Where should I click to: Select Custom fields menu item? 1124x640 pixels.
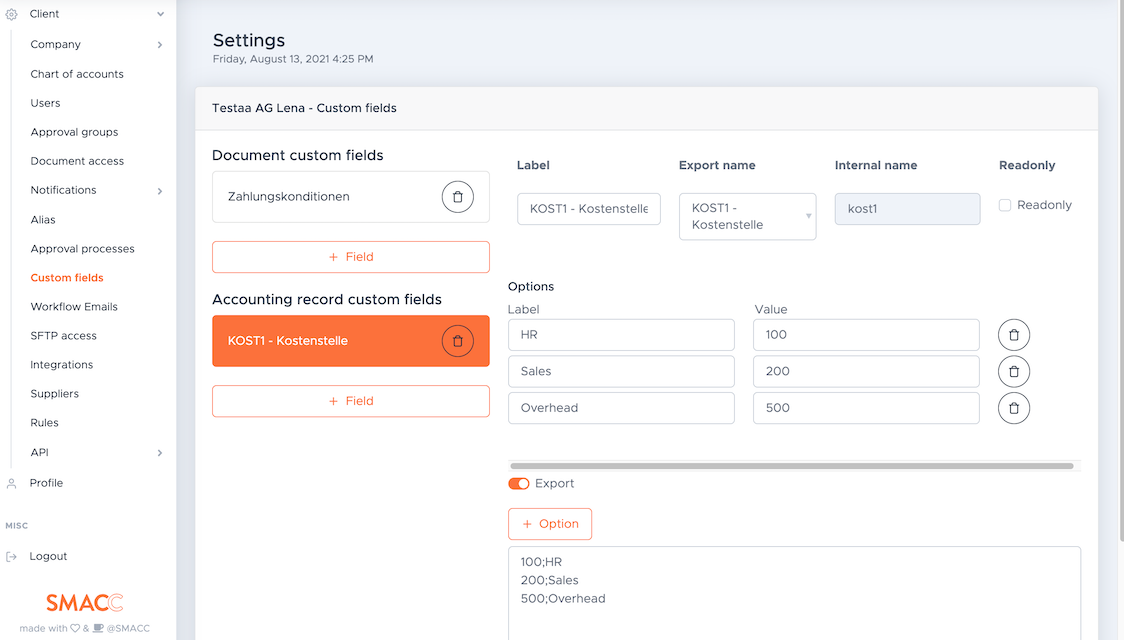pos(67,278)
